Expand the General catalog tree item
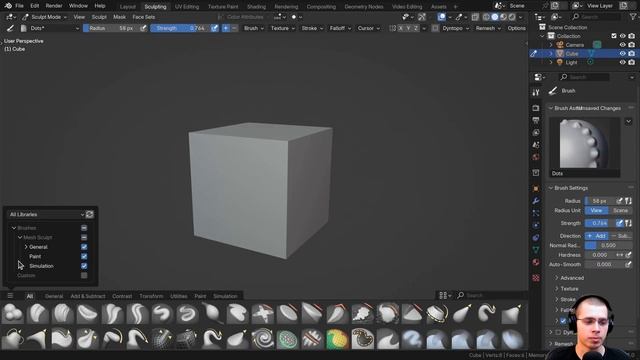 (x=26, y=247)
